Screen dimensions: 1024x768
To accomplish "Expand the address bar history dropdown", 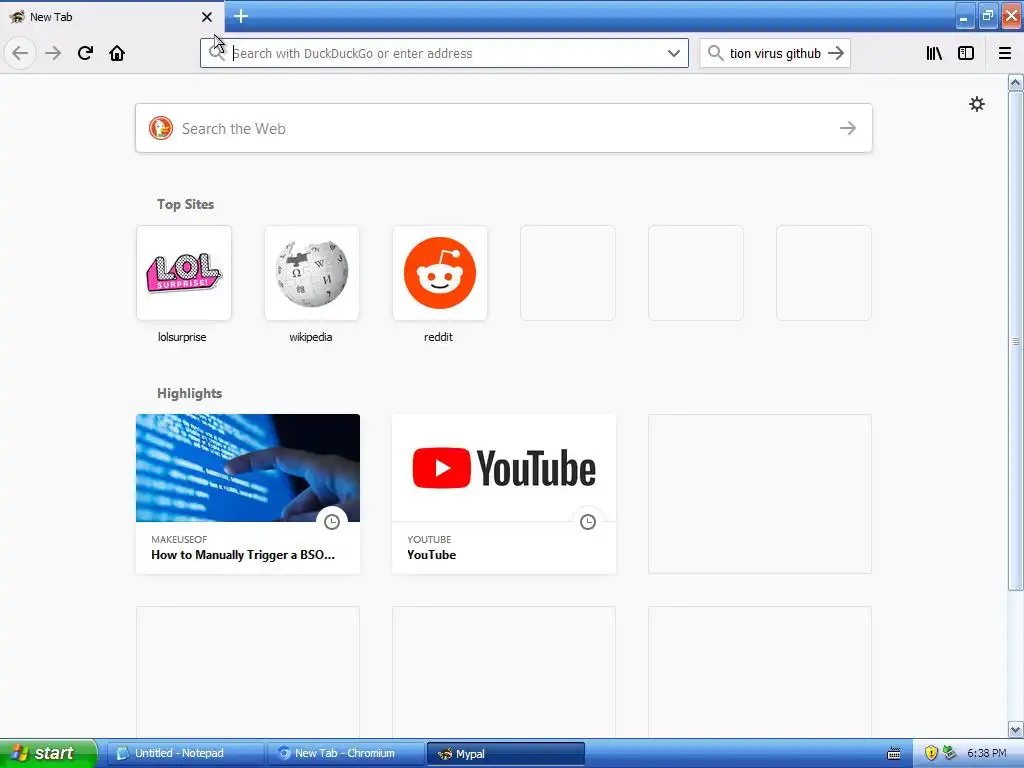I will pos(674,53).
